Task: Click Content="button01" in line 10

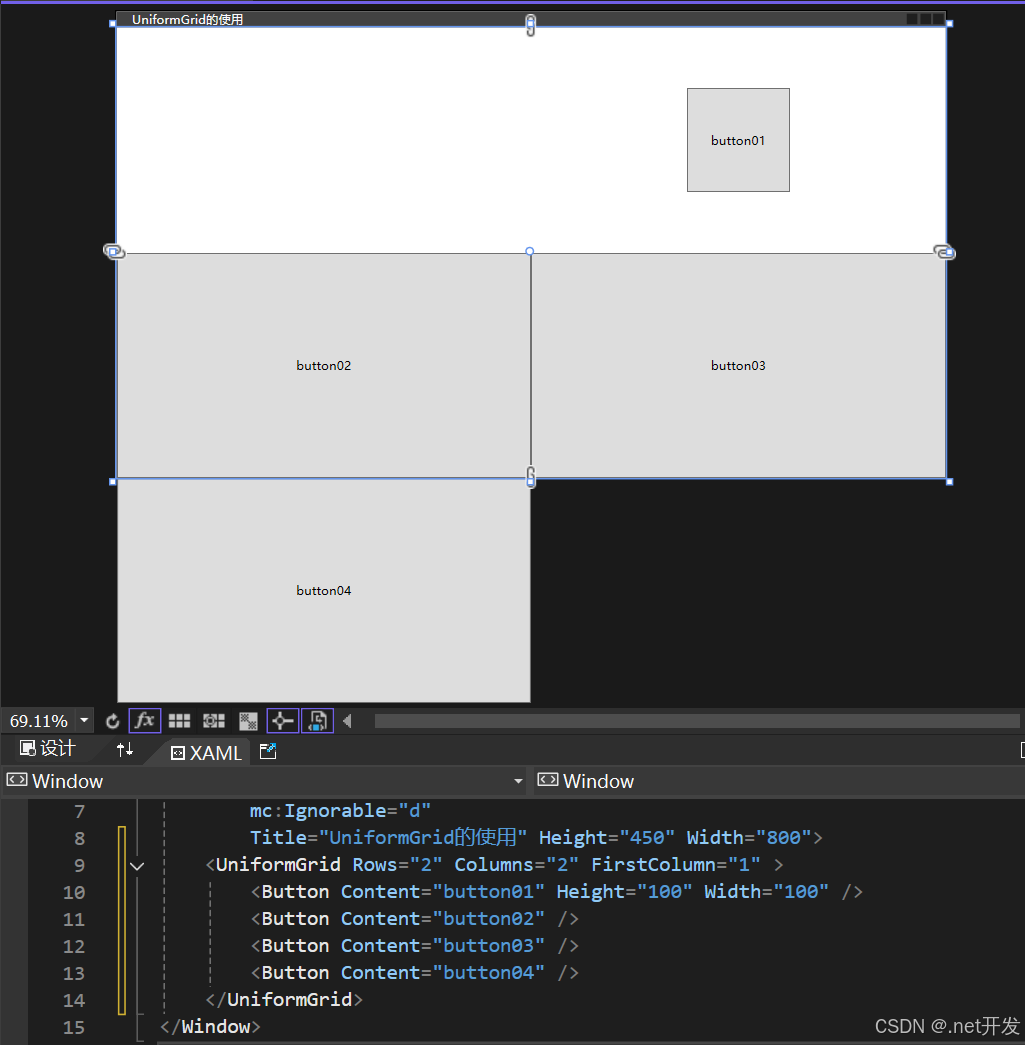Action: 443,892
